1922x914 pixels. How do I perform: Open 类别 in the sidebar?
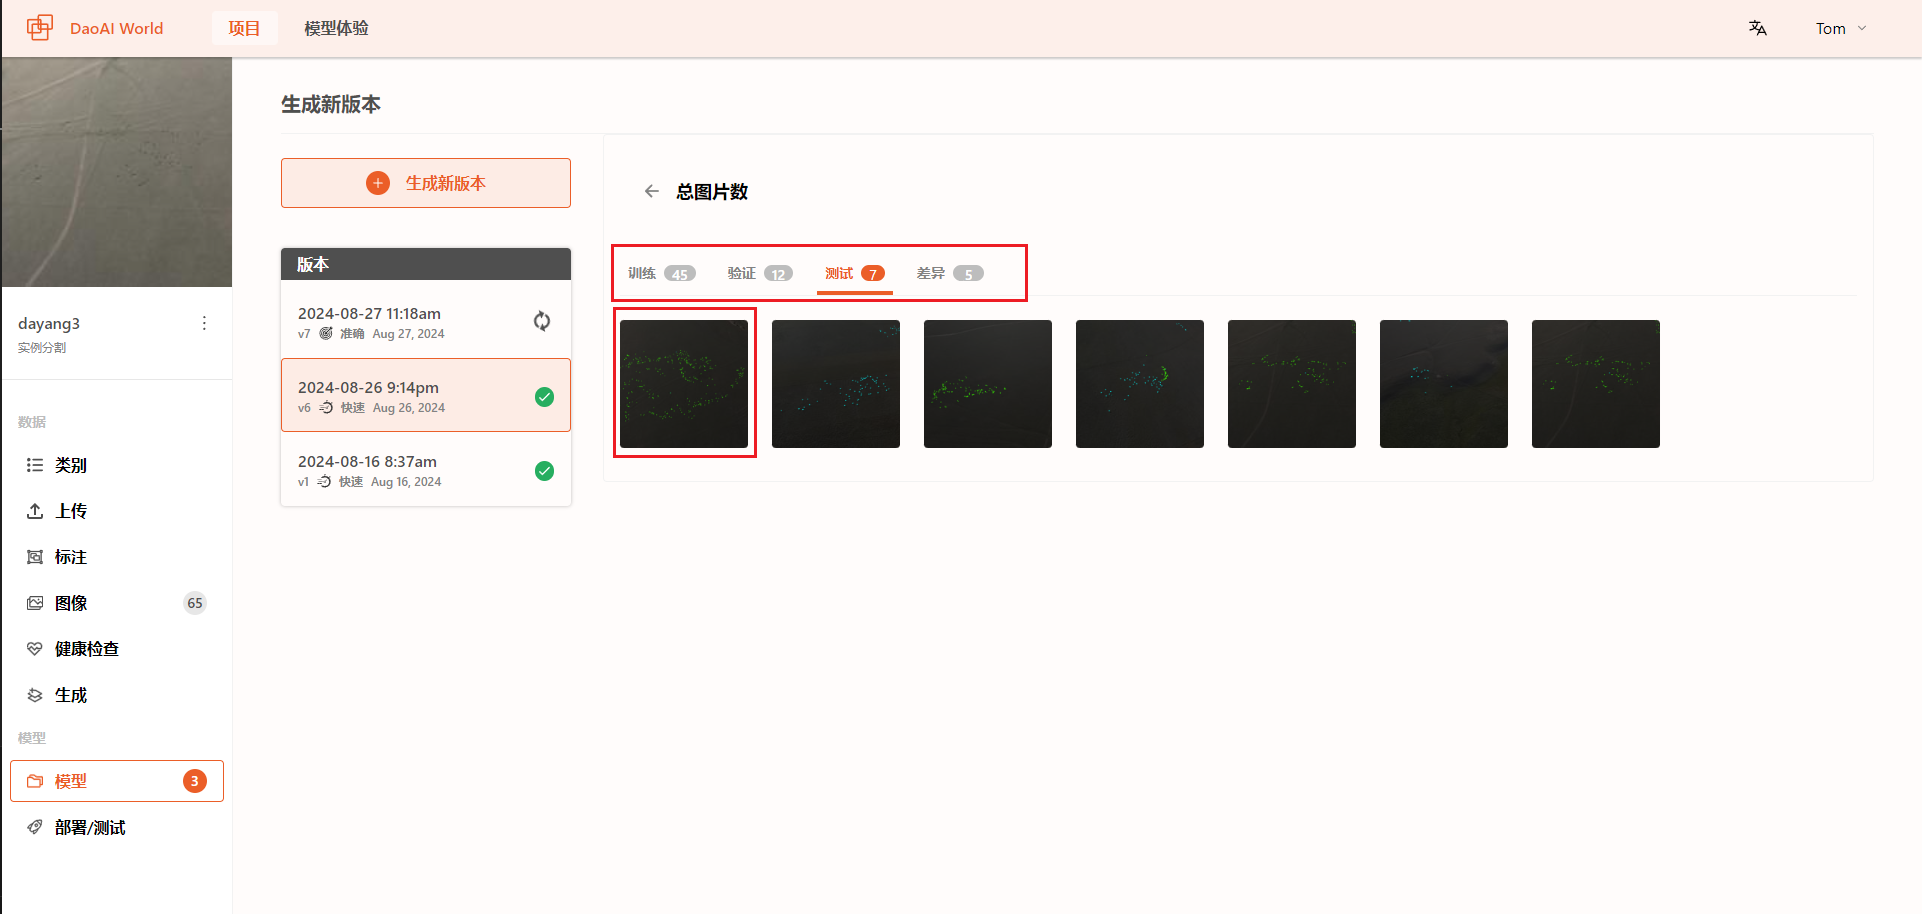click(117, 465)
